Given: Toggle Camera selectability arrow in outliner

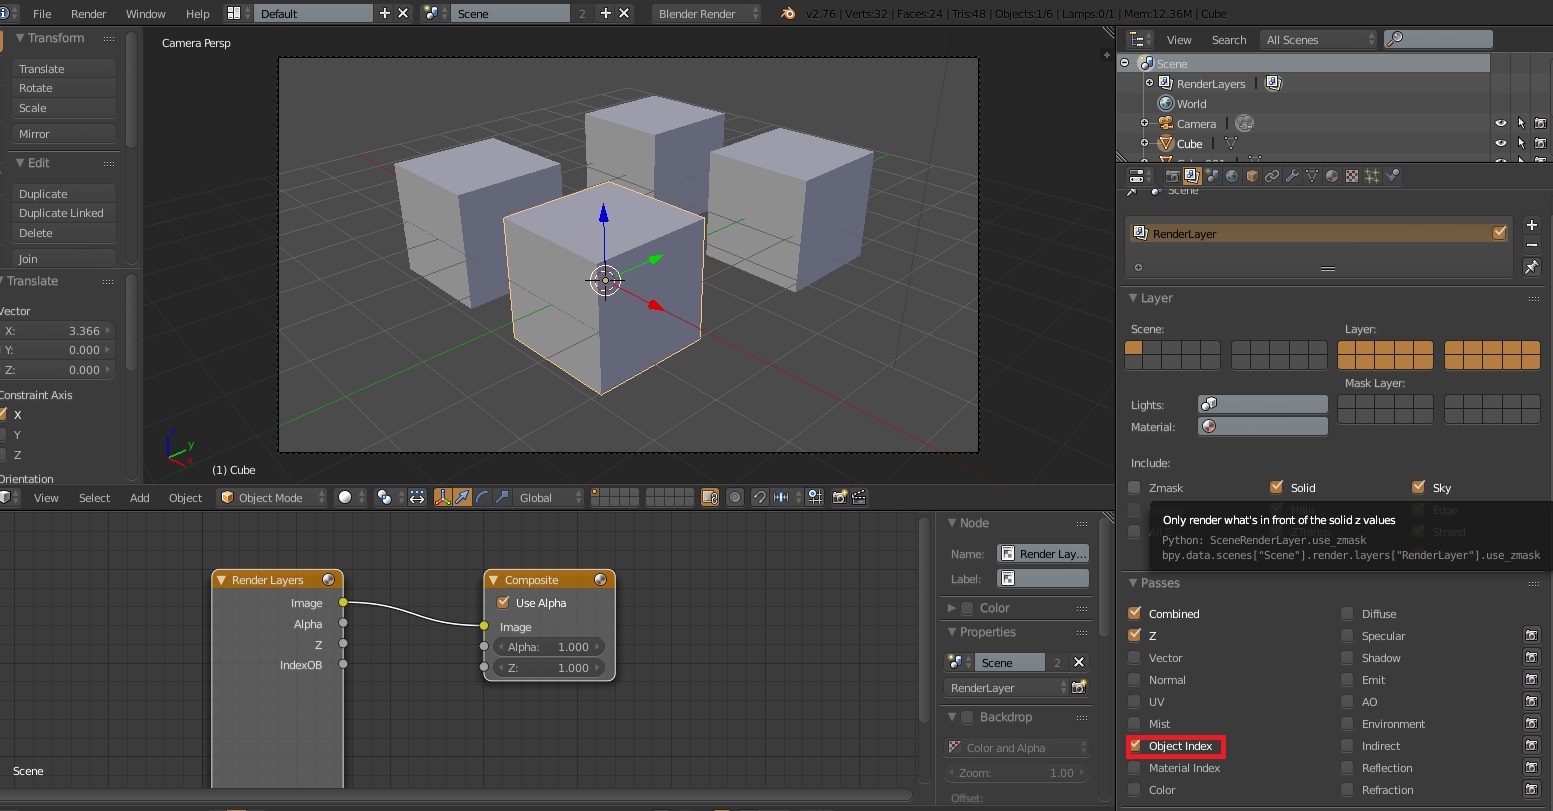Looking at the screenshot, I should point(1520,123).
